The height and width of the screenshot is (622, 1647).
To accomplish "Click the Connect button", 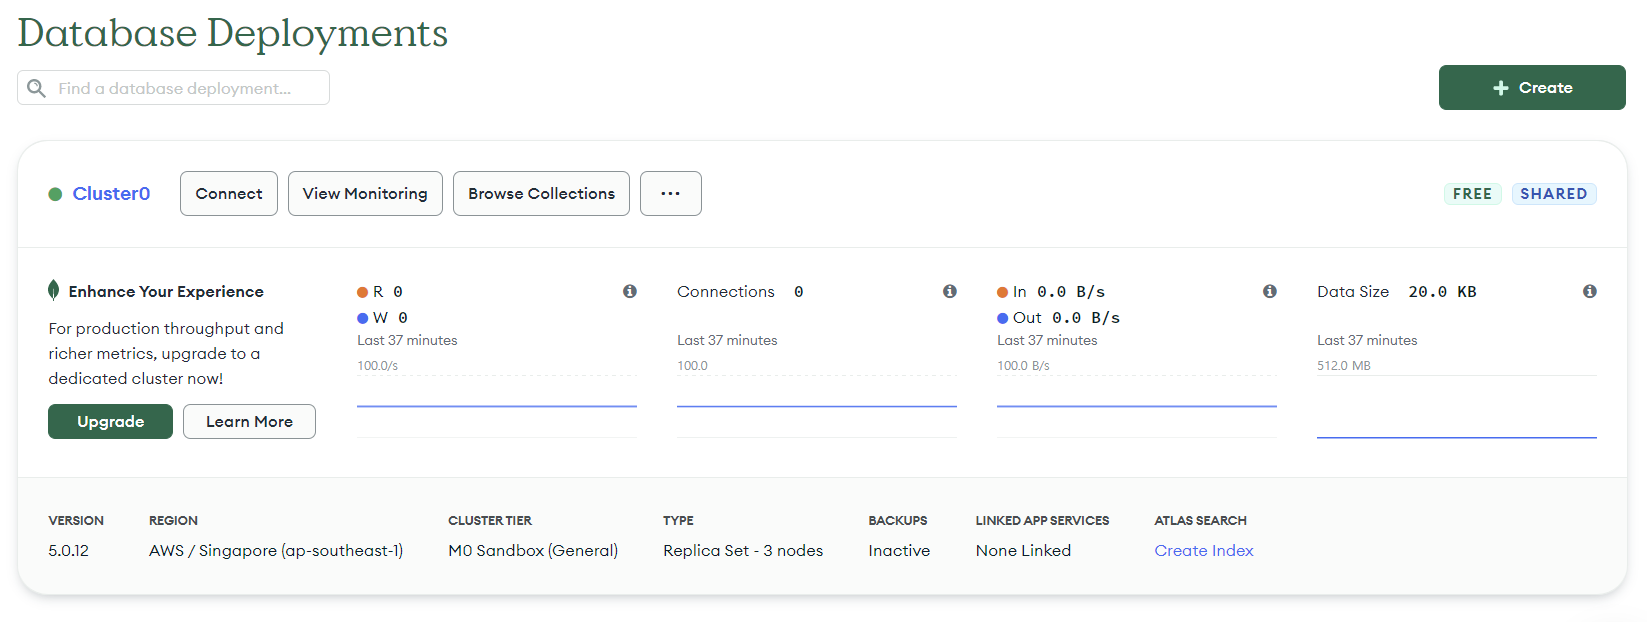I will coord(229,193).
